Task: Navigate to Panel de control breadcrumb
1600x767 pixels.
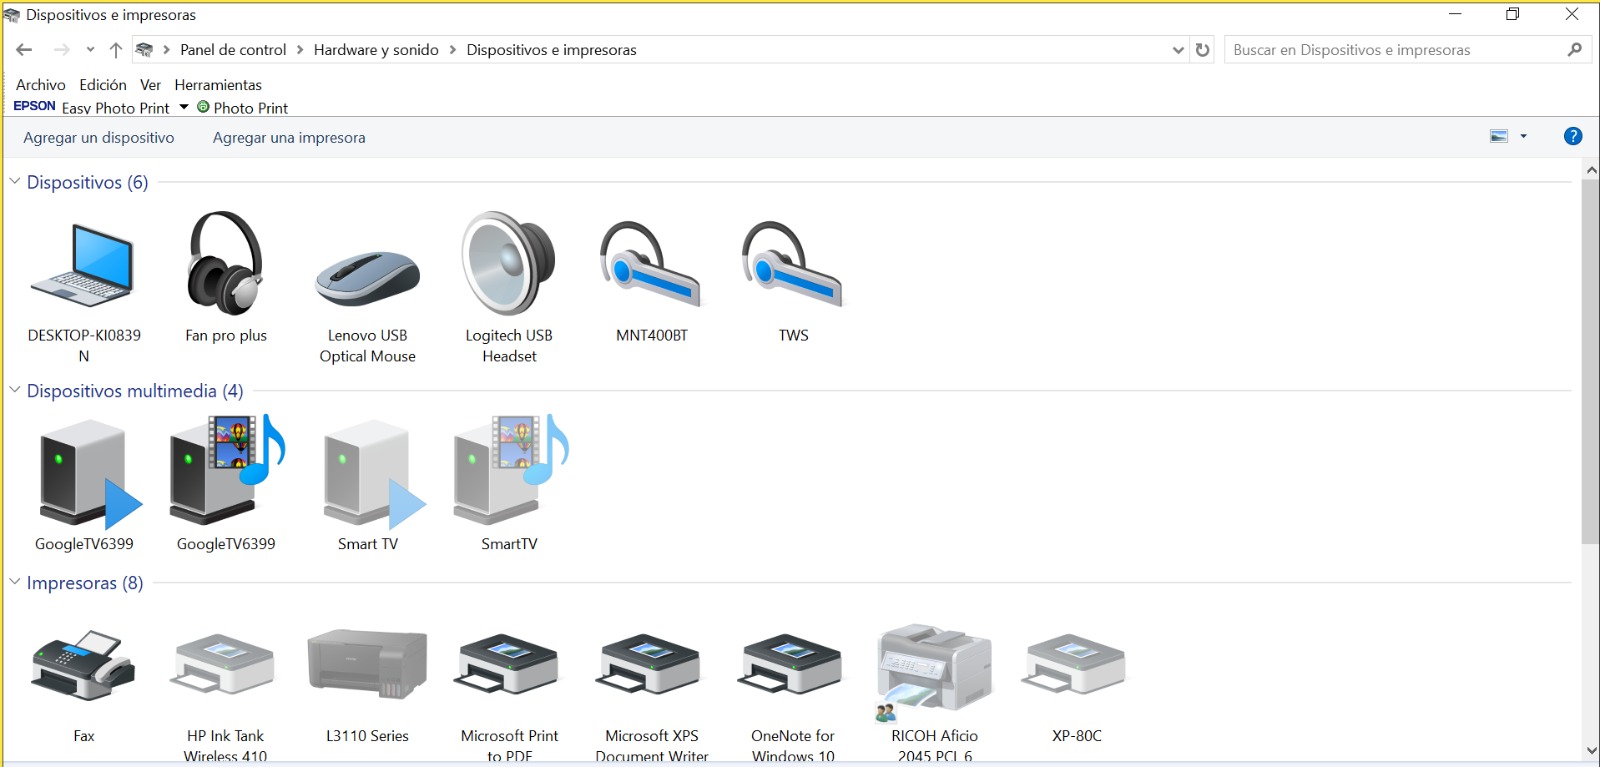Action: click(233, 50)
